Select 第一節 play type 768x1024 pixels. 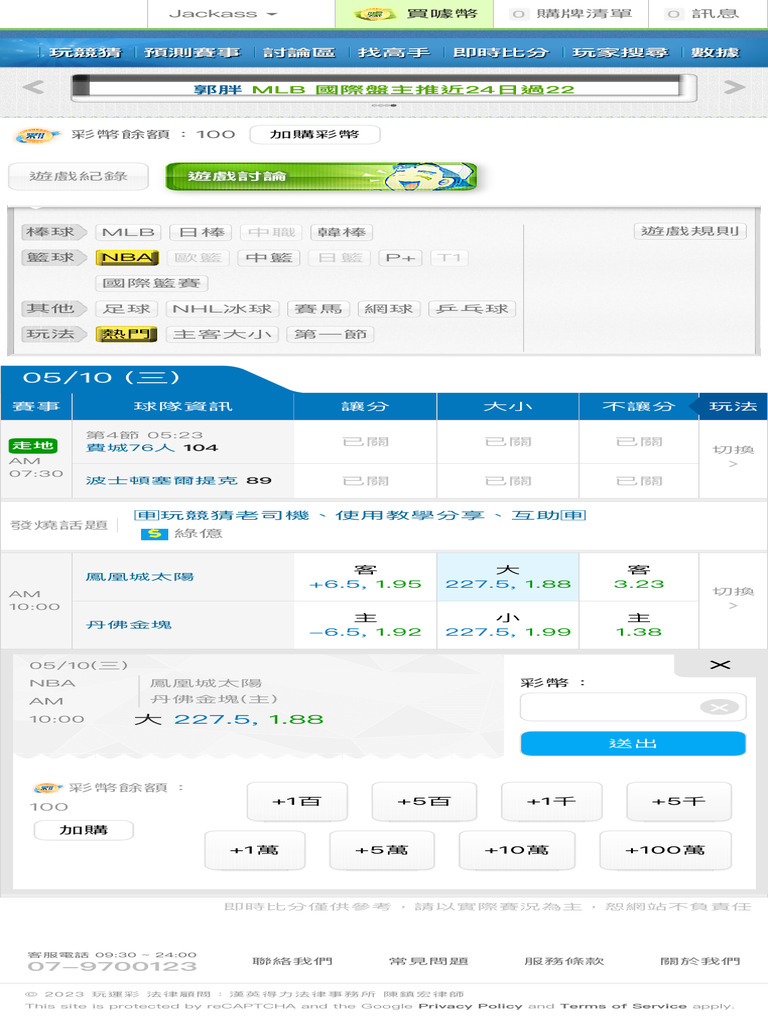pos(330,334)
